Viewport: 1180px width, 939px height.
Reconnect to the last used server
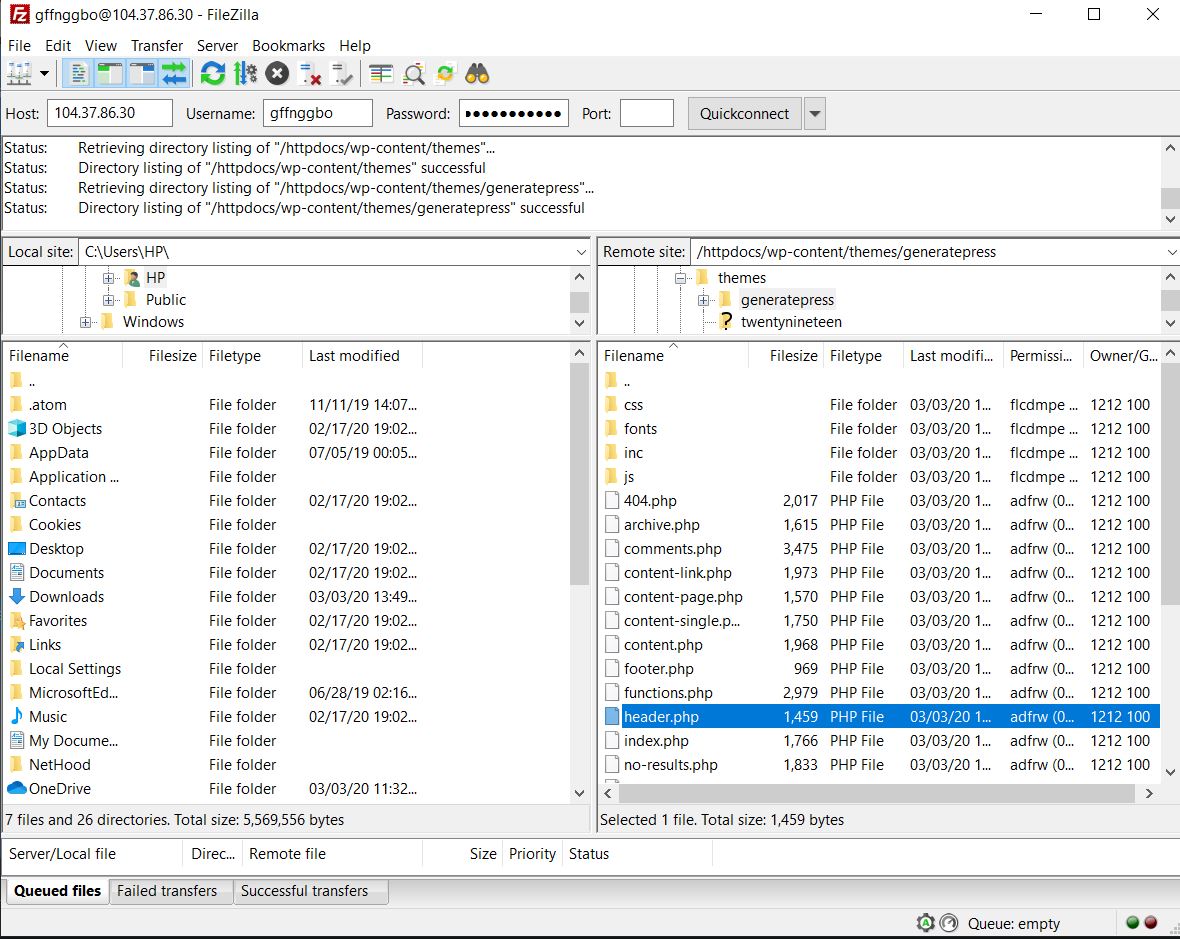coord(342,74)
